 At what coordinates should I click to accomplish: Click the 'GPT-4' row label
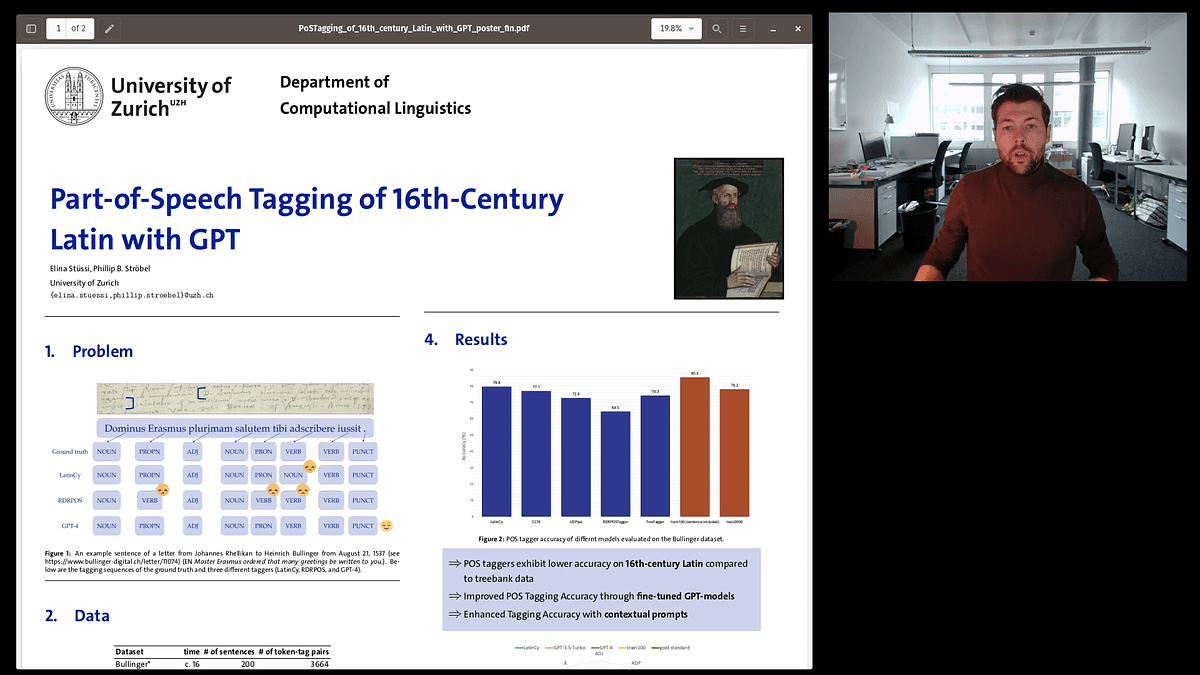click(70, 525)
